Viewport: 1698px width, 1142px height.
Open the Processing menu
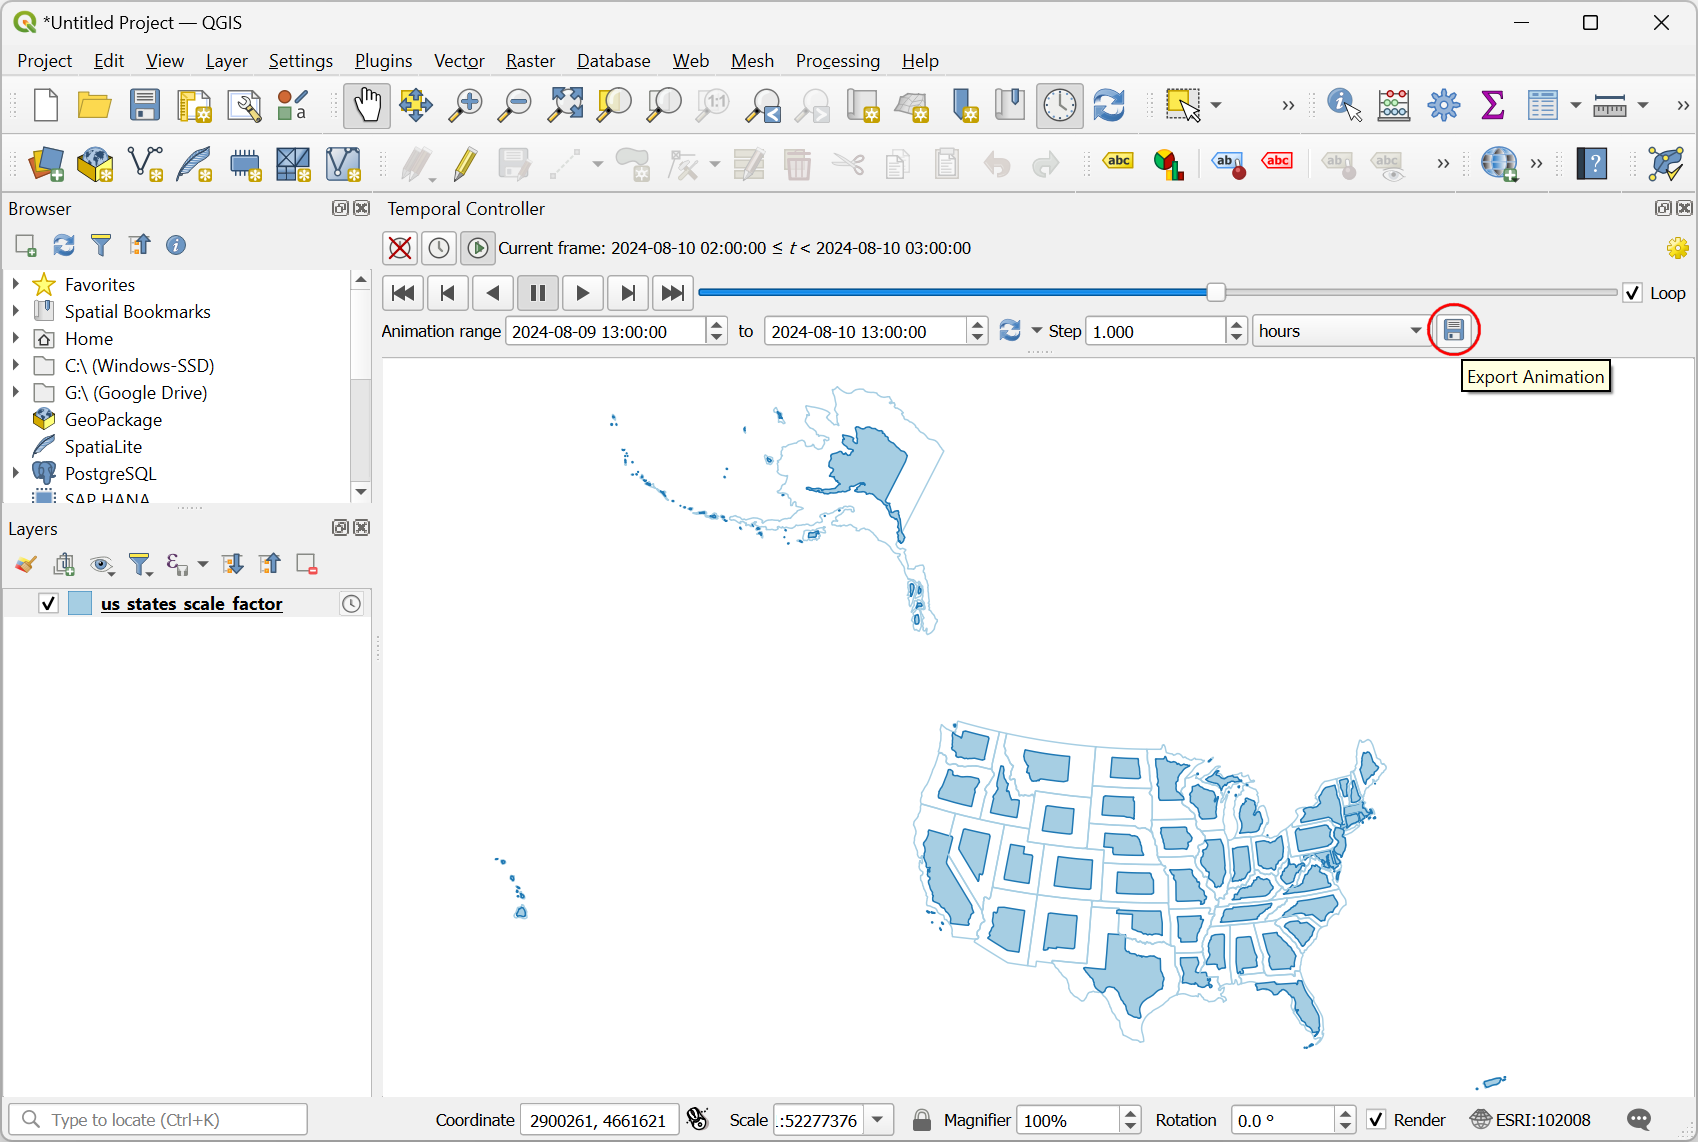click(x=837, y=61)
